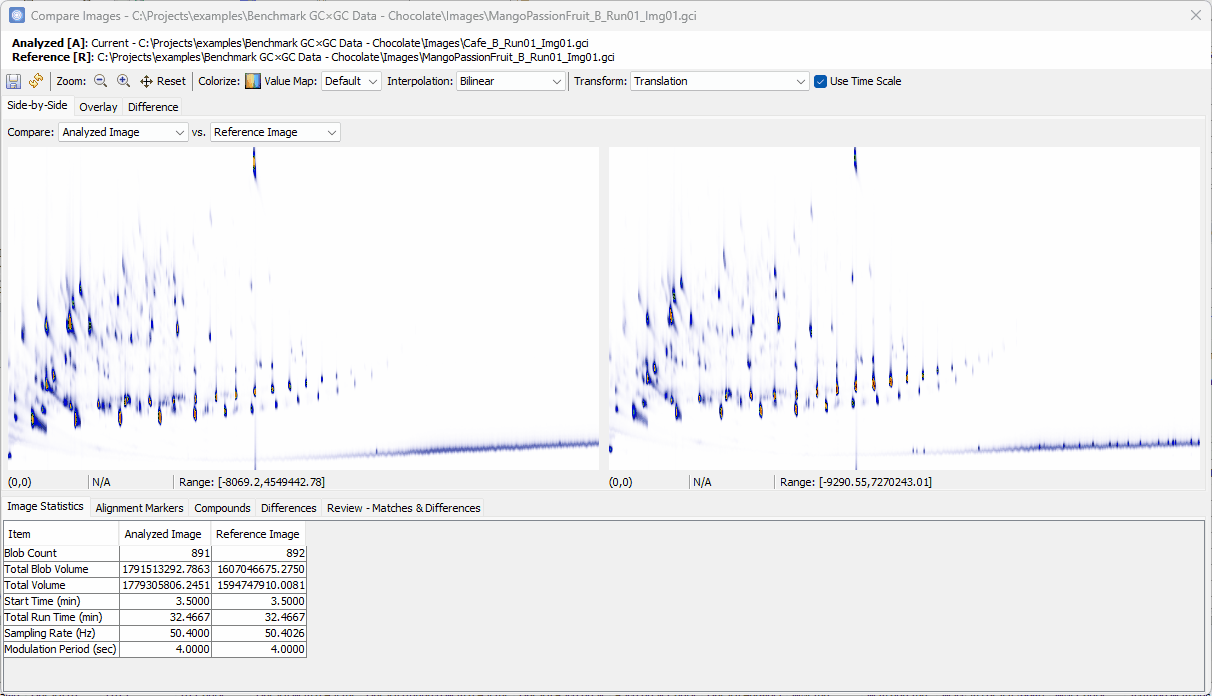Viewport: 1212px width, 696px height.
Task: Switch to the Overlay tab
Action: pos(98,107)
